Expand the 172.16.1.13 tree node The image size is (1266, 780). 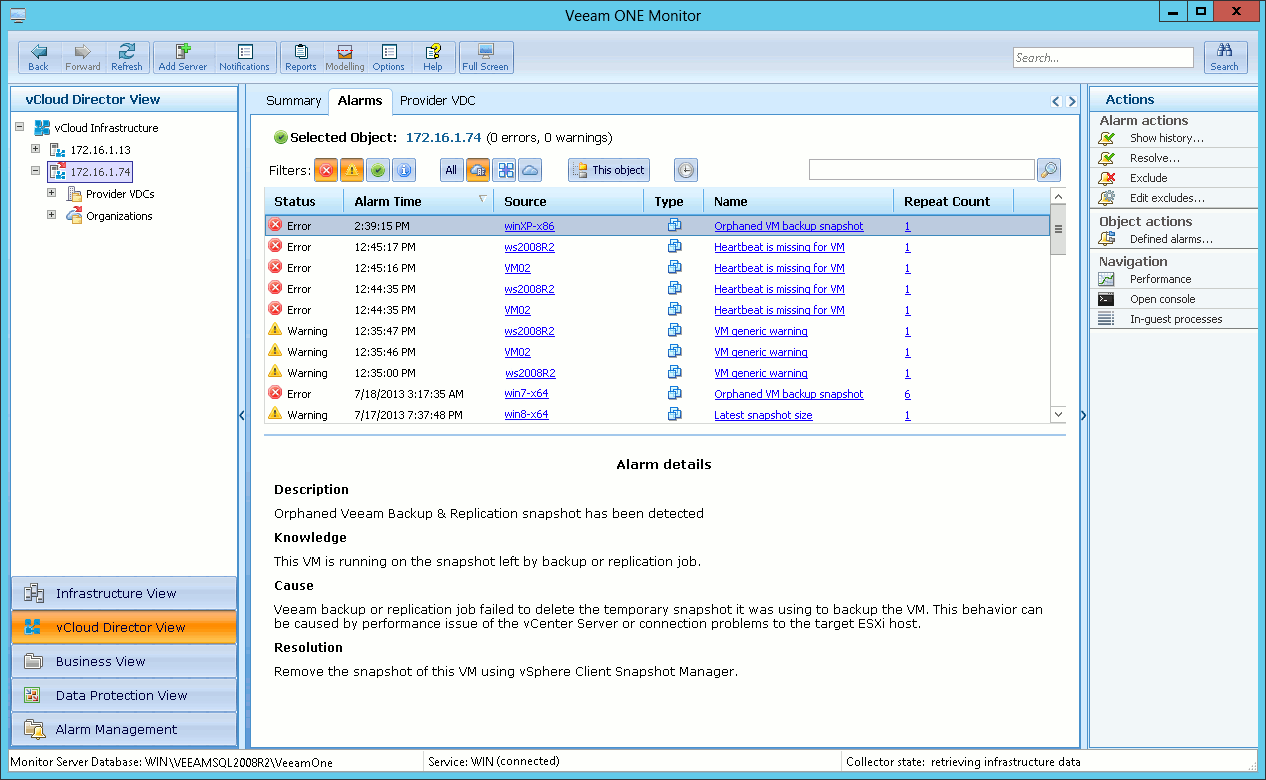[36, 149]
